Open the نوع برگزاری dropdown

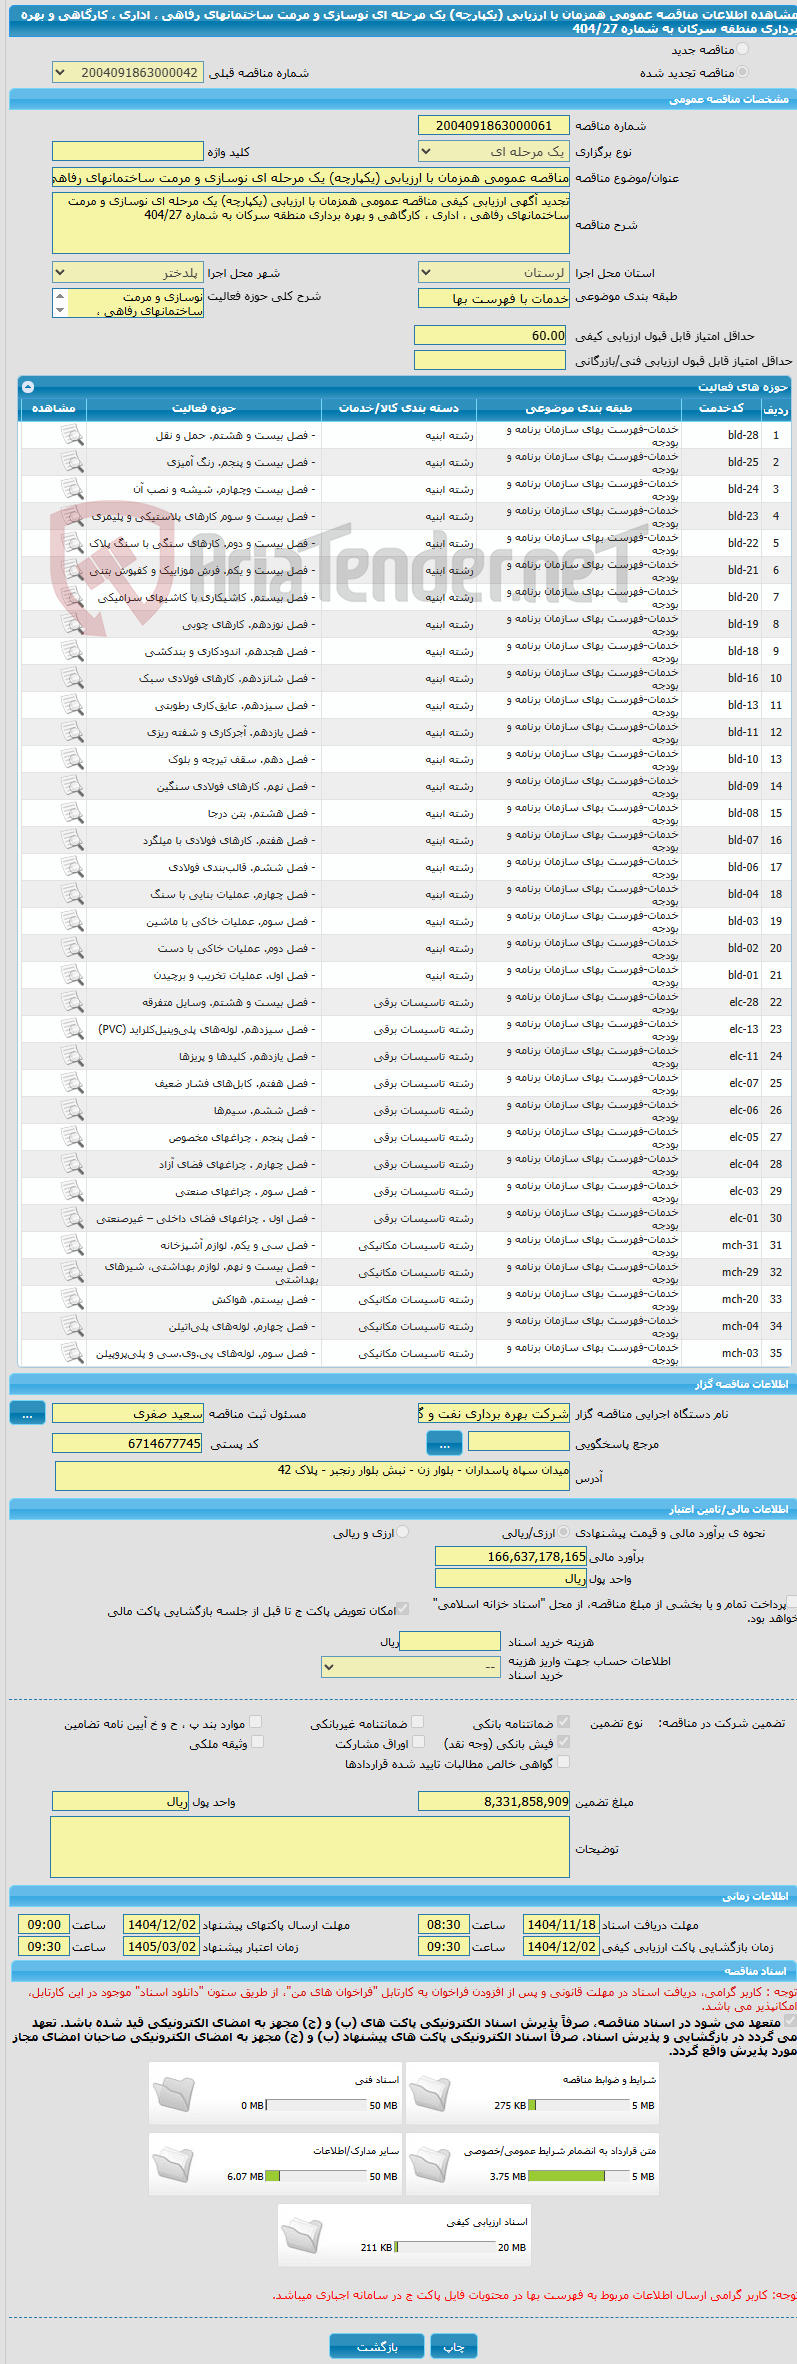click(493, 152)
